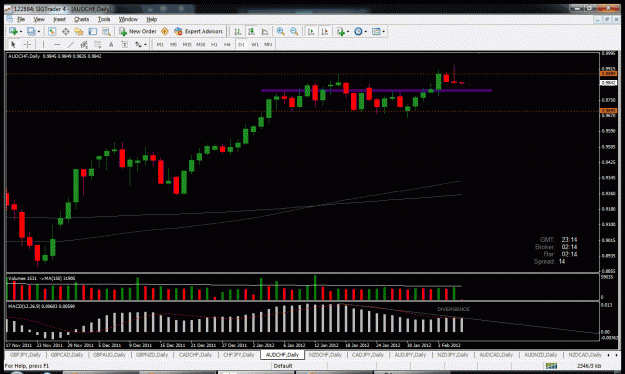The image size is (625, 374).
Task: Open the View menu
Action: pos(39,19)
